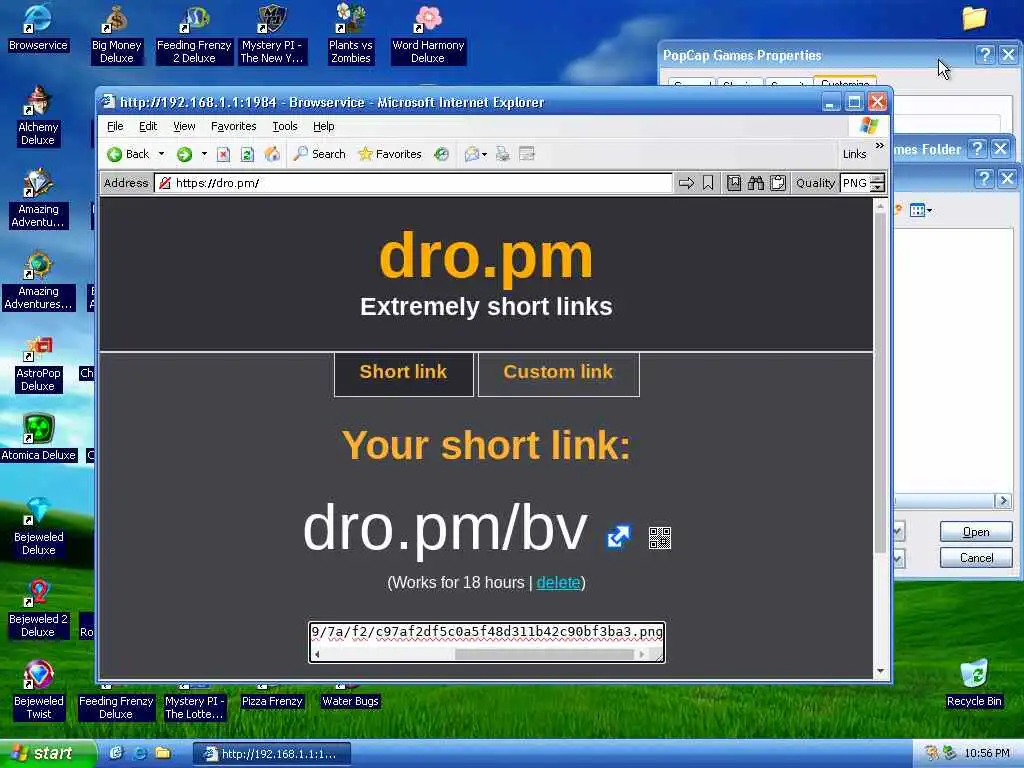Screen dimensions: 1024x768
Task: Click the Edit toolbar icon next to Print
Action: click(526, 154)
